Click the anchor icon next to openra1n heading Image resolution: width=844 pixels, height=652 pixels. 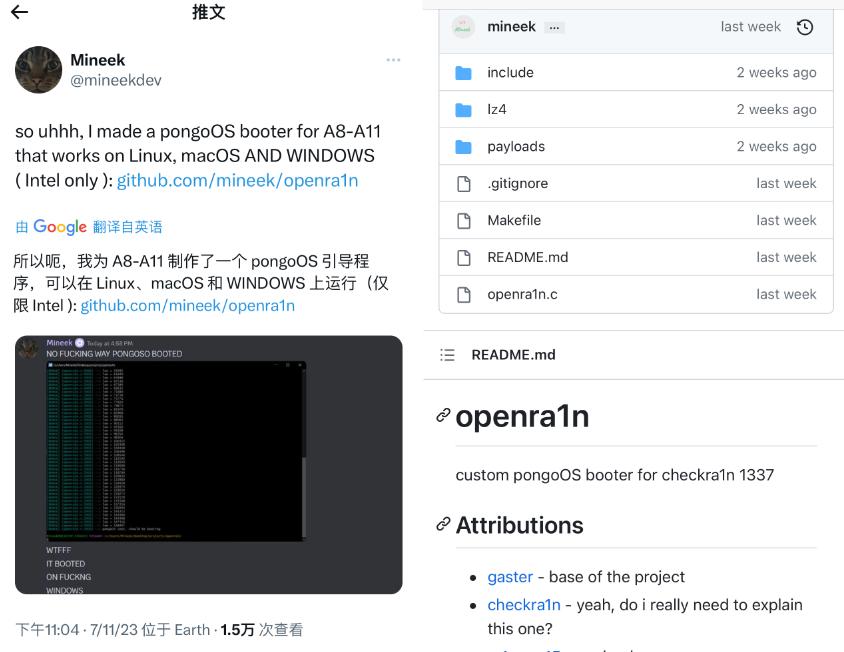pyautogui.click(x=441, y=417)
